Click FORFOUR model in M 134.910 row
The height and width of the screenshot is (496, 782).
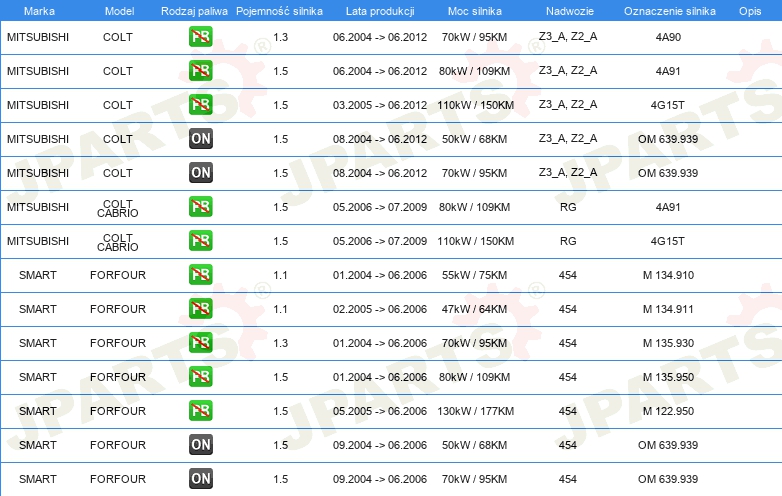coord(118,275)
